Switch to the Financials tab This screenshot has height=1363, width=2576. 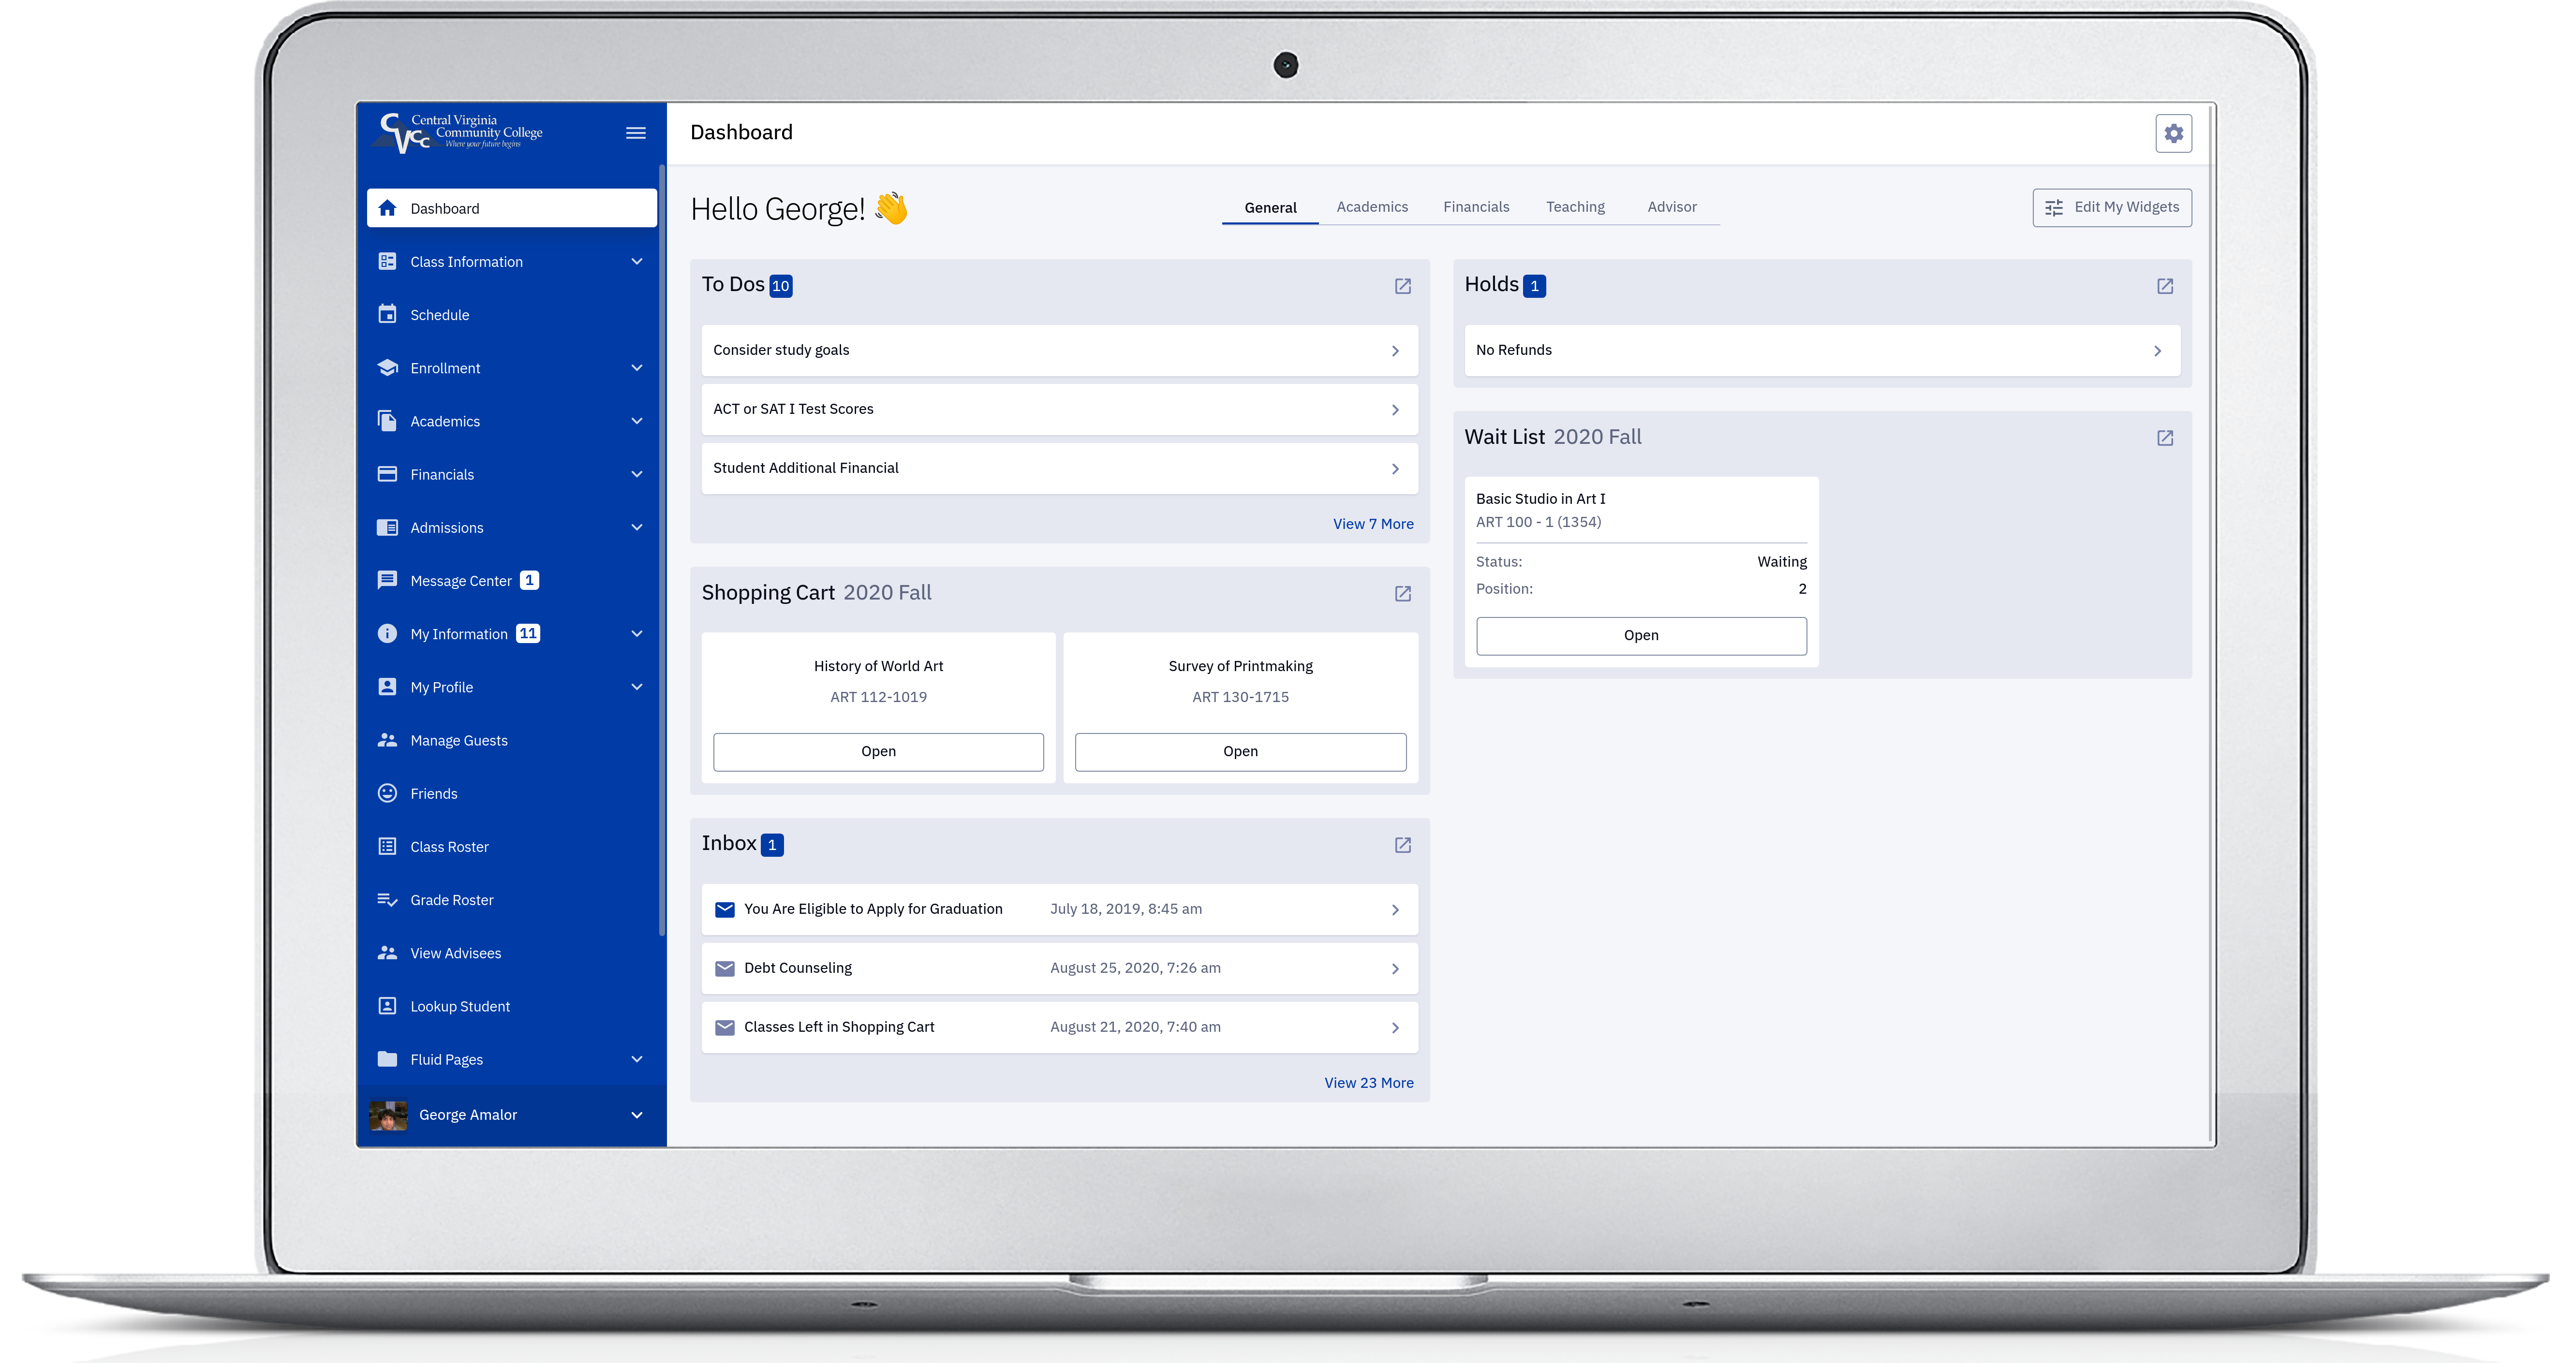point(1476,207)
